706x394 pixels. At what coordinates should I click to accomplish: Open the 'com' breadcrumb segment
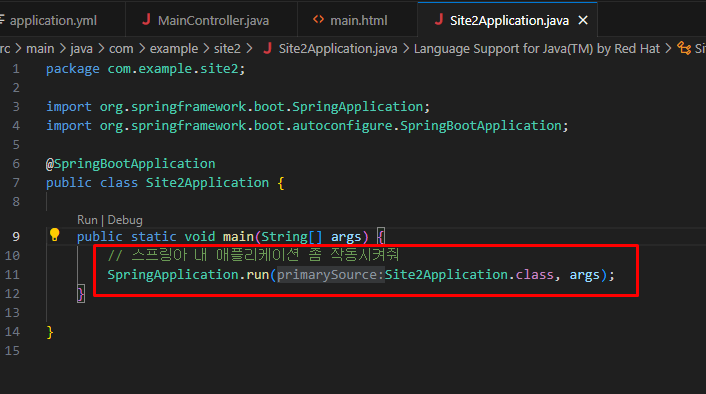(x=121, y=49)
